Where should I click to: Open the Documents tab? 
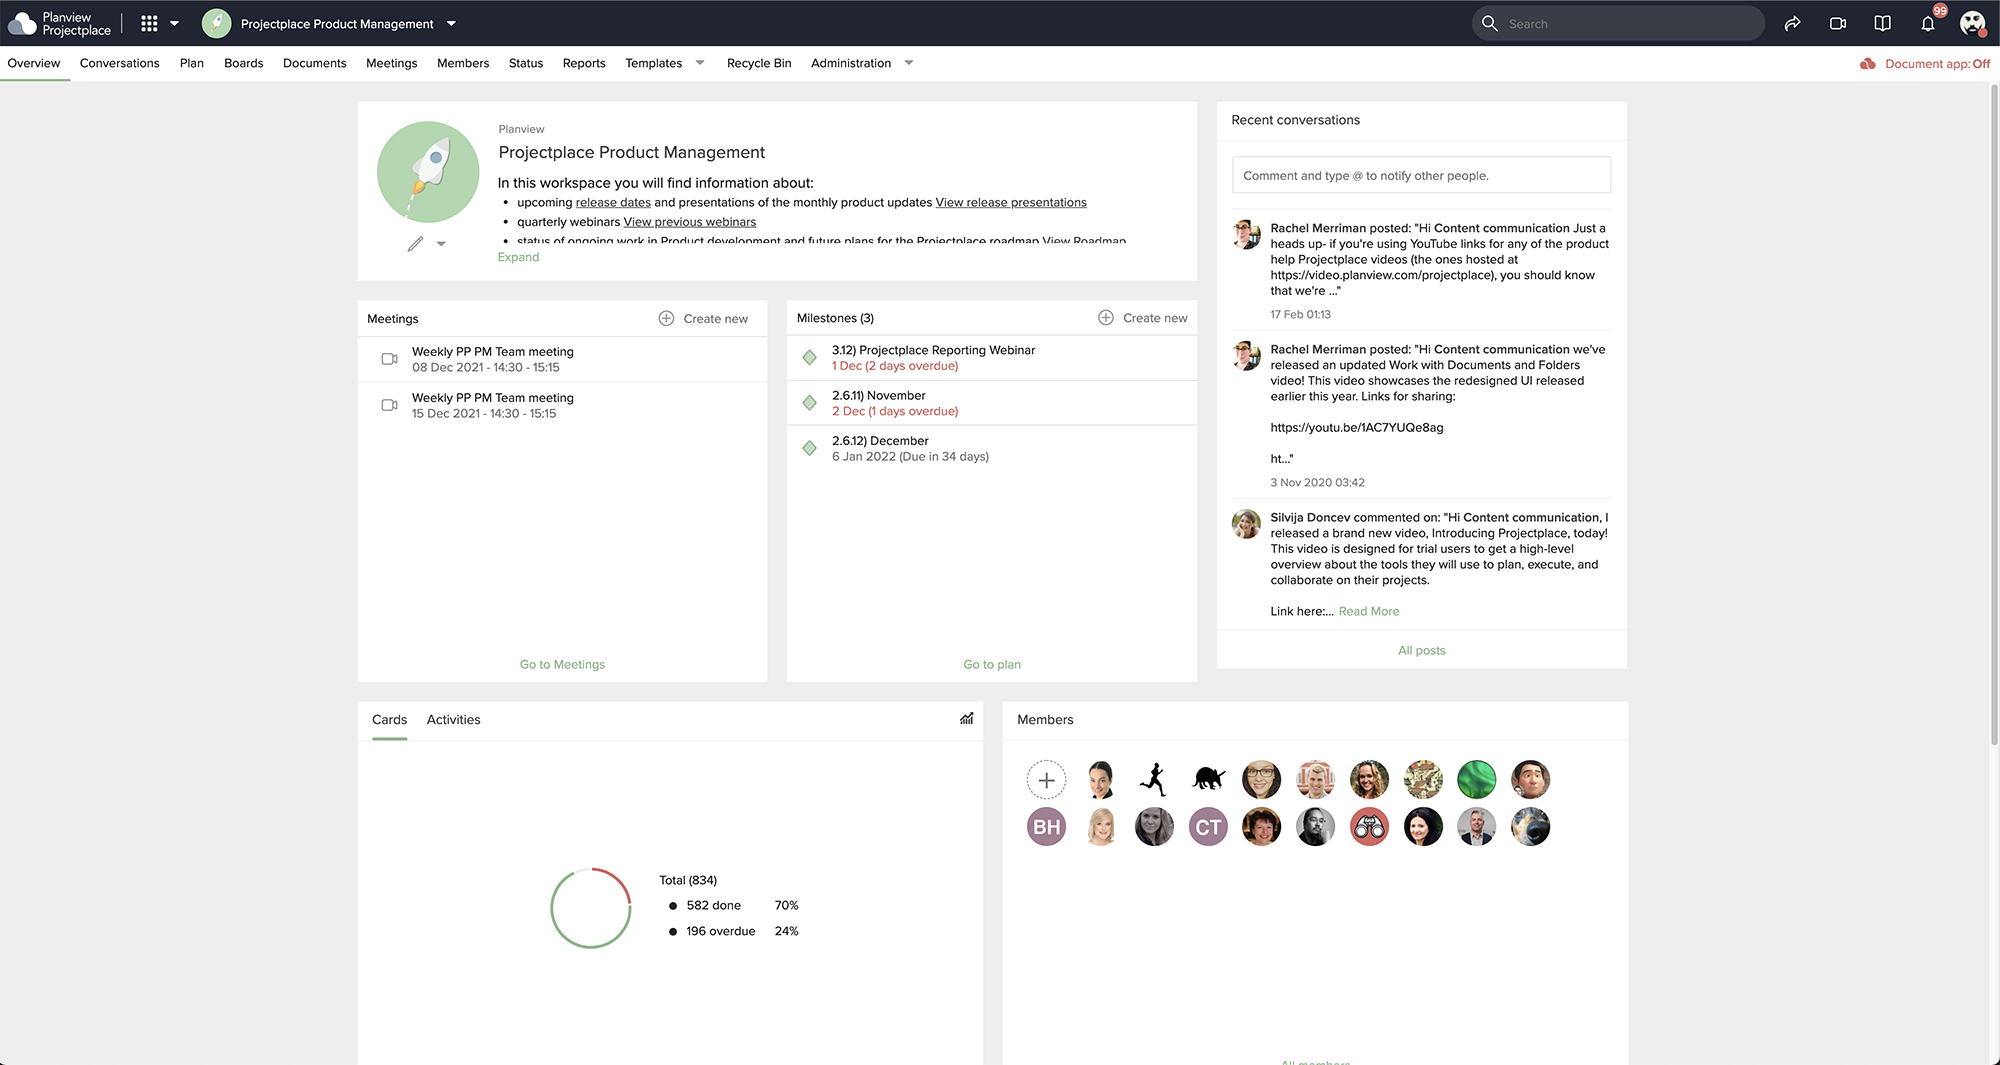coord(315,63)
